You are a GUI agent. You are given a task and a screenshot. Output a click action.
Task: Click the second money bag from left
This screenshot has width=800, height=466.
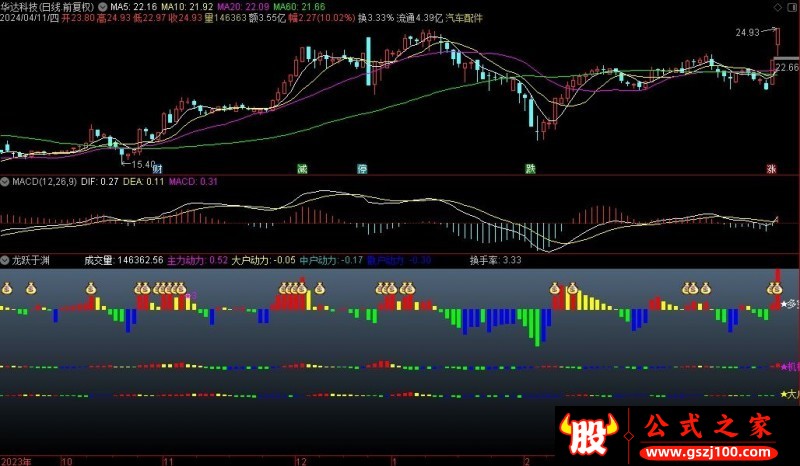point(31,288)
